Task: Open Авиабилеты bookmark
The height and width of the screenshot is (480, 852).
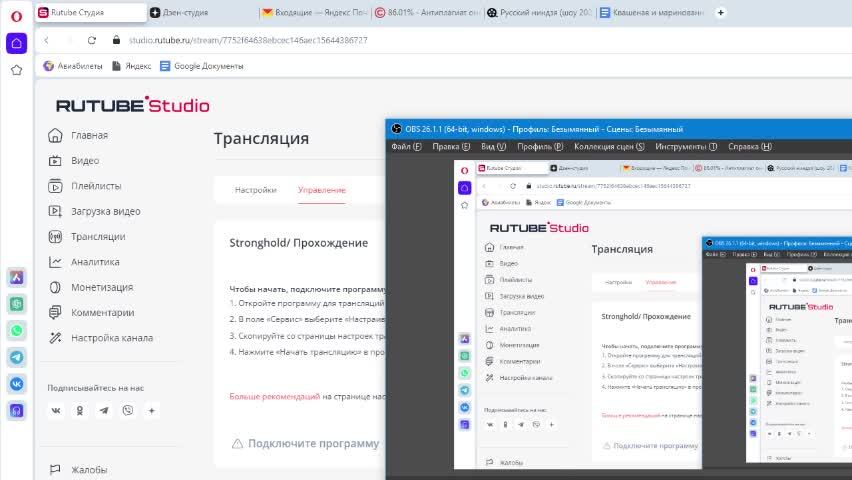Action: click(73, 66)
